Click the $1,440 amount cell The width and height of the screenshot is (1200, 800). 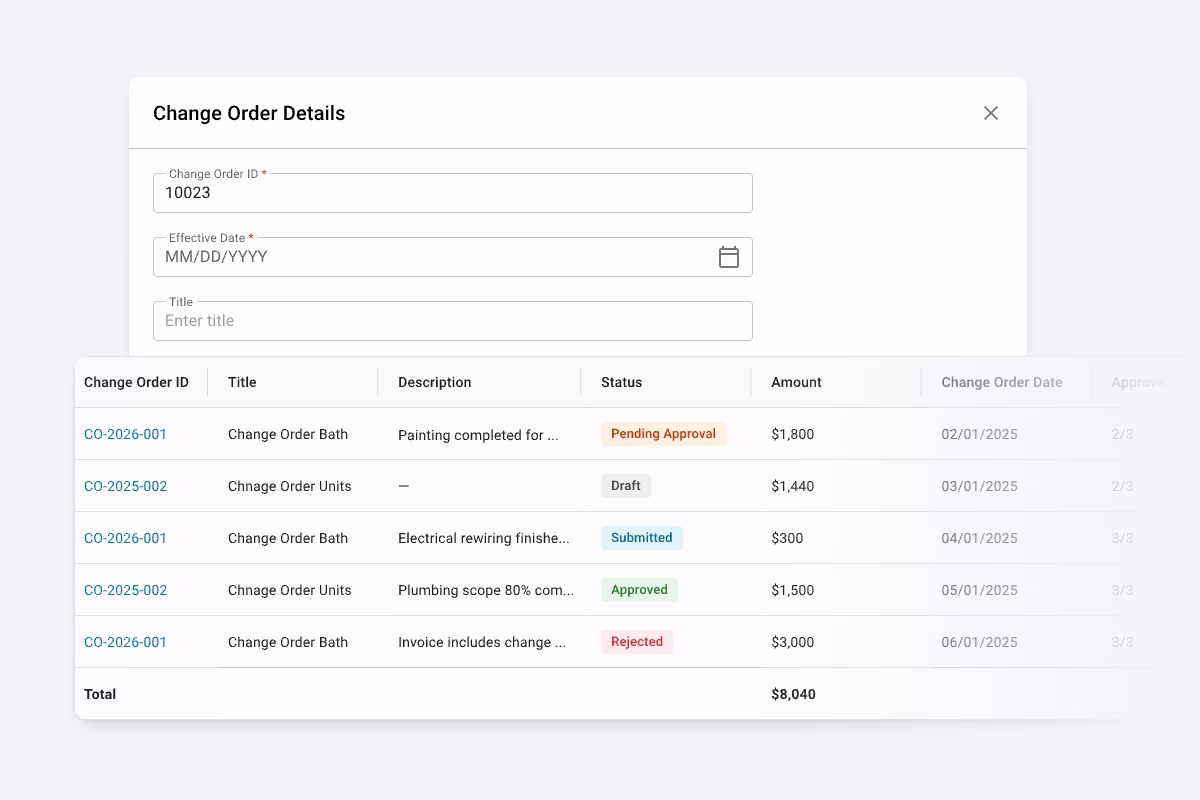[x=793, y=486]
